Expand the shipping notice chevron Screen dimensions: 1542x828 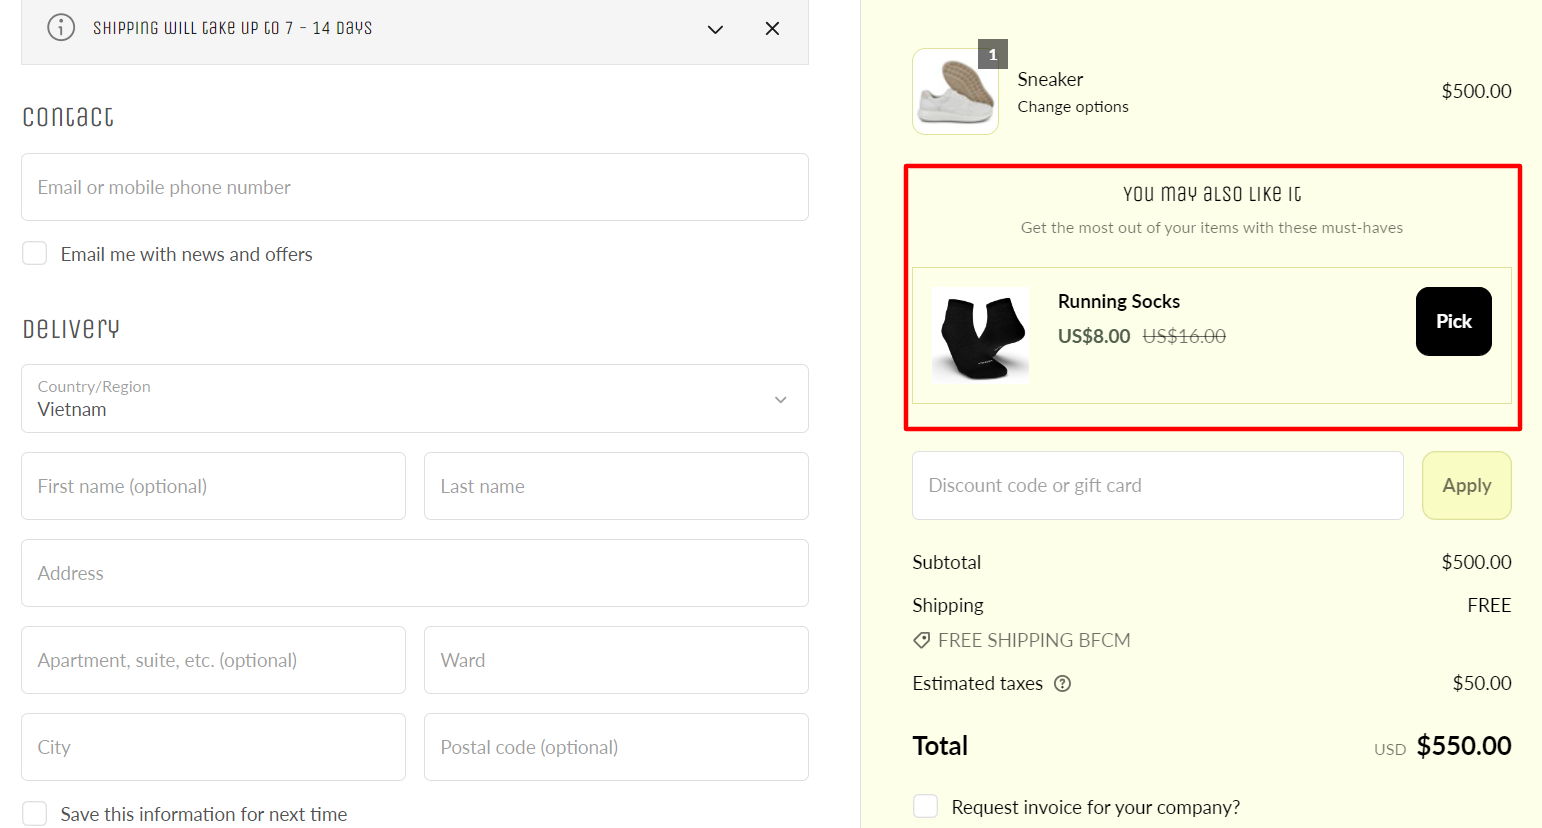click(x=715, y=29)
